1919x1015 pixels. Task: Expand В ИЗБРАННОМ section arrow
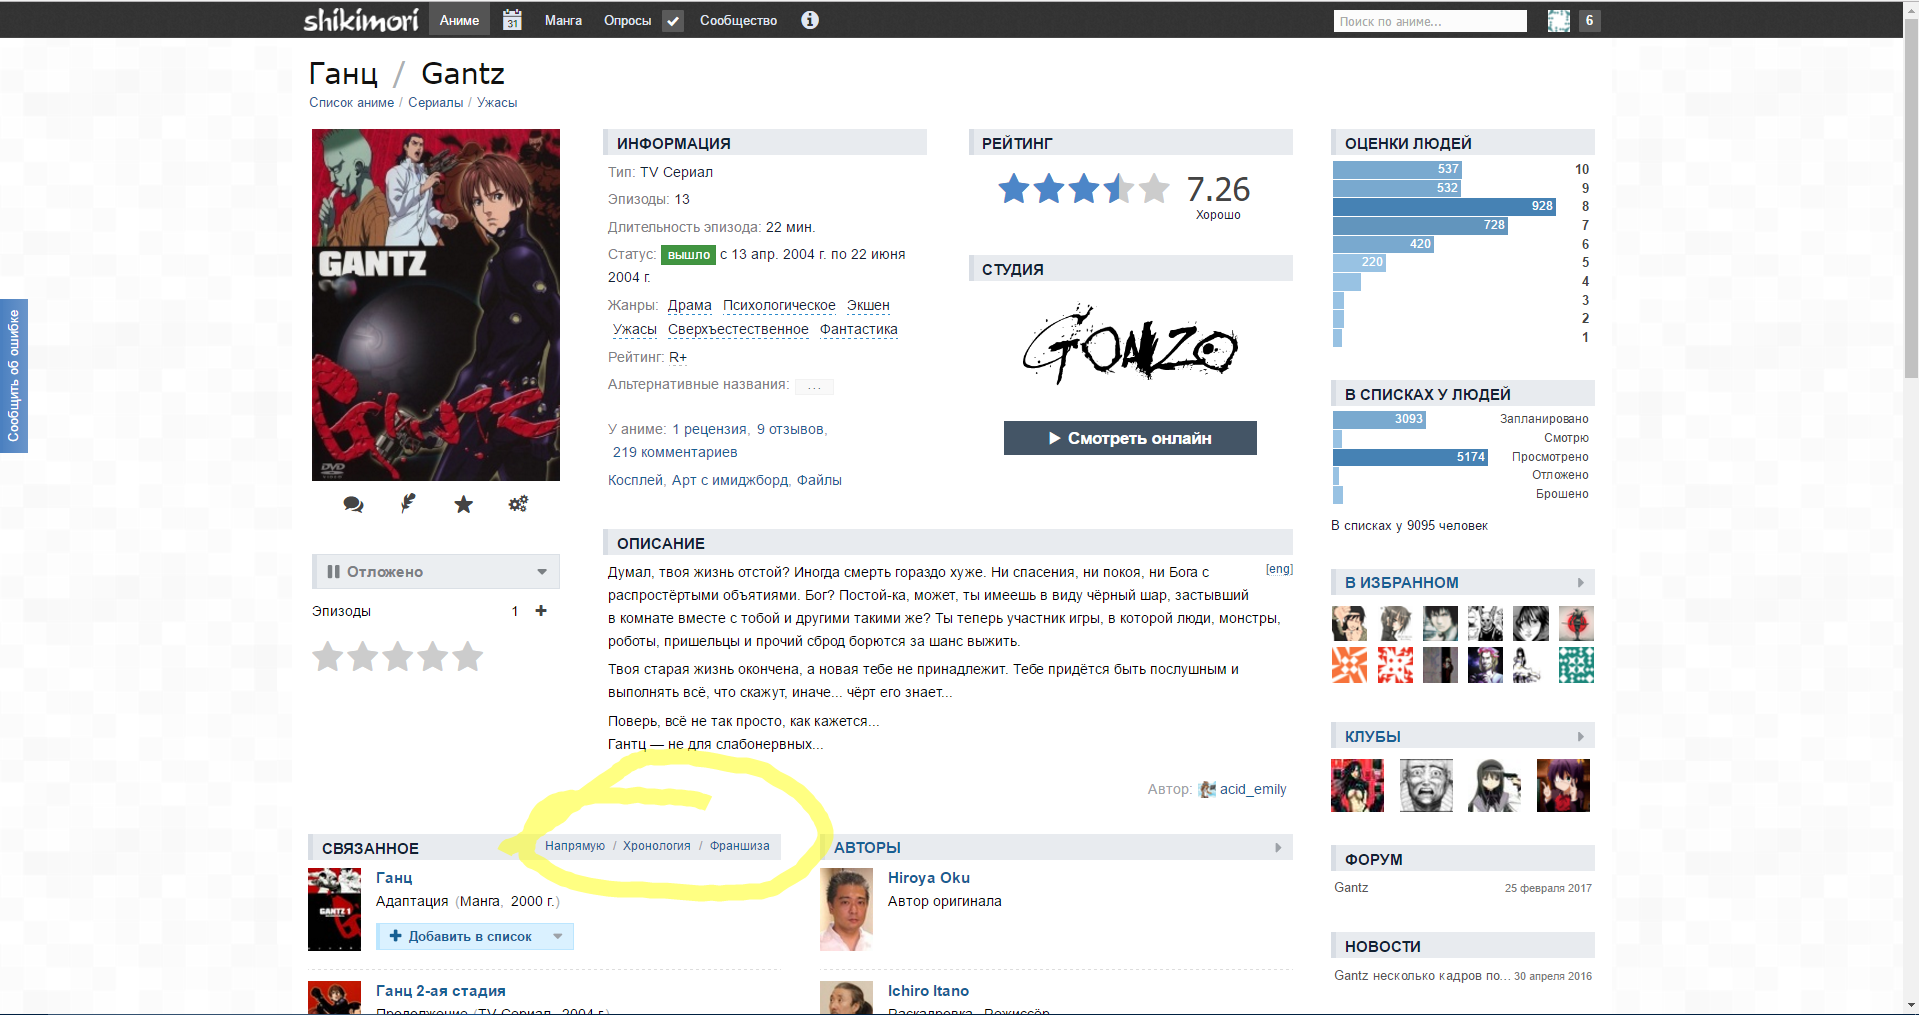(x=1581, y=583)
